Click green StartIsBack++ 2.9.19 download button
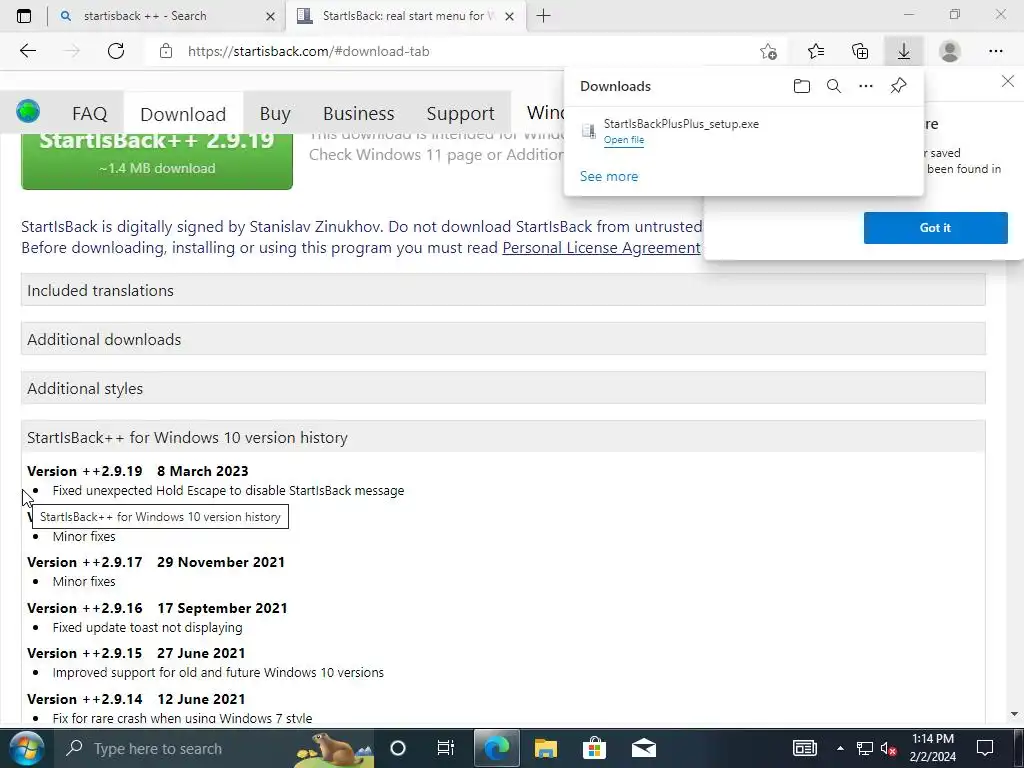The height and width of the screenshot is (768, 1024). pyautogui.click(x=157, y=161)
